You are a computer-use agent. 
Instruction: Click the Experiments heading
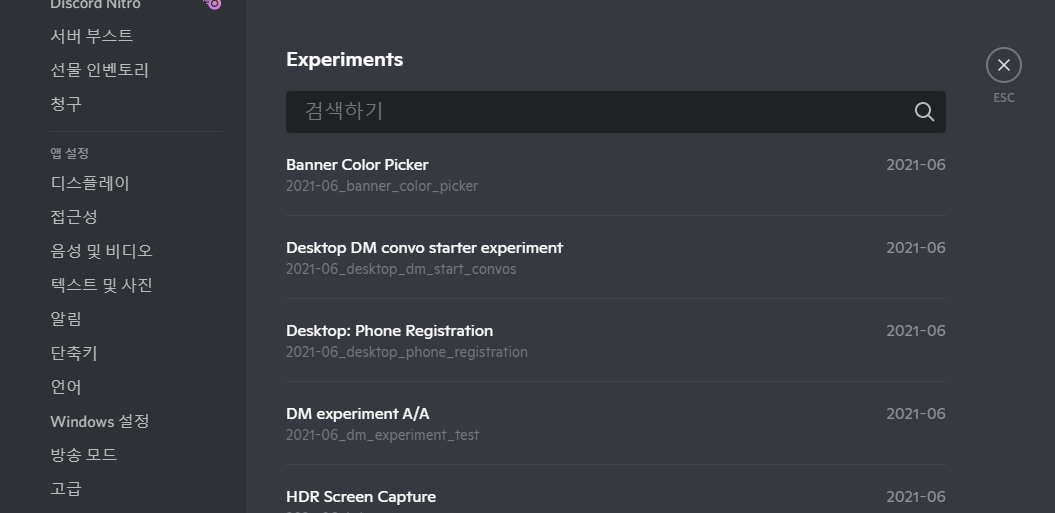(344, 59)
